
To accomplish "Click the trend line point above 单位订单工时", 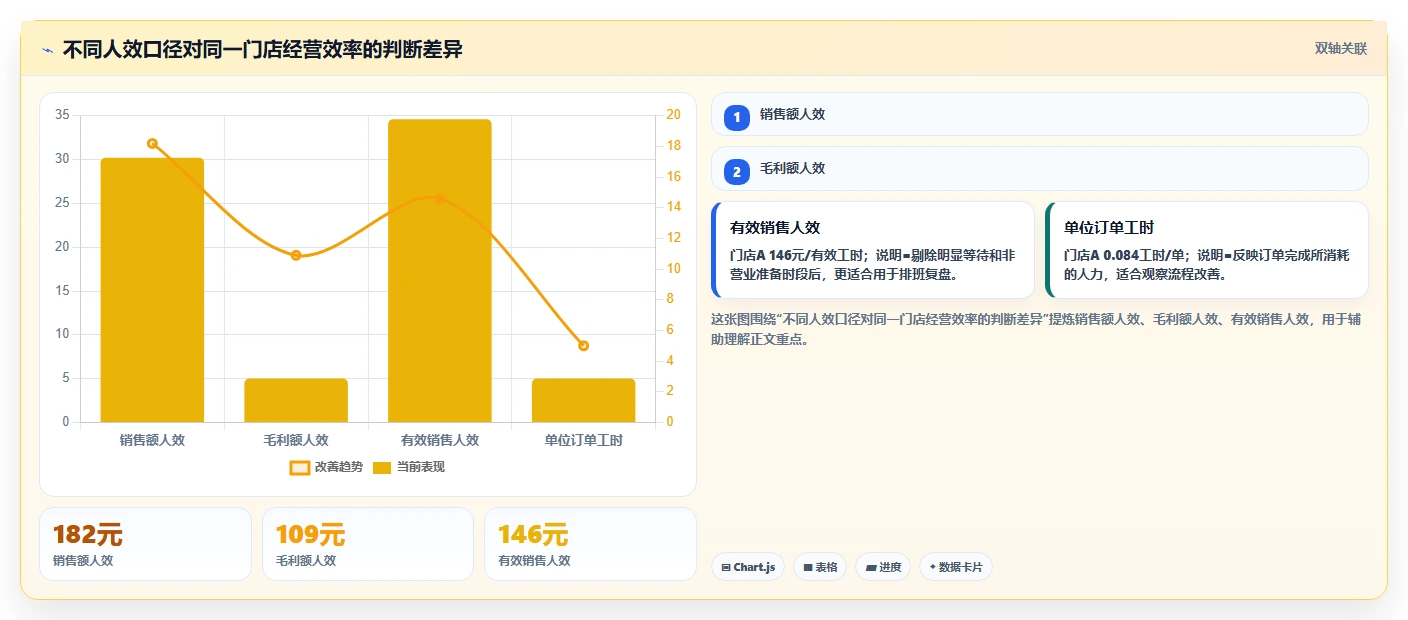I will click(584, 346).
